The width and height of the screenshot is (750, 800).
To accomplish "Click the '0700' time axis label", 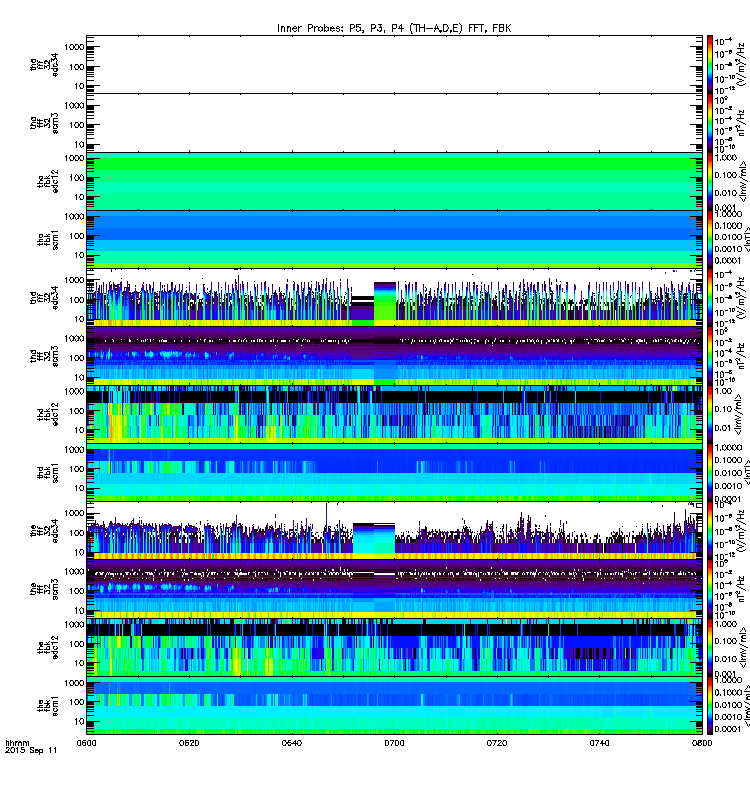I will [x=394, y=743].
